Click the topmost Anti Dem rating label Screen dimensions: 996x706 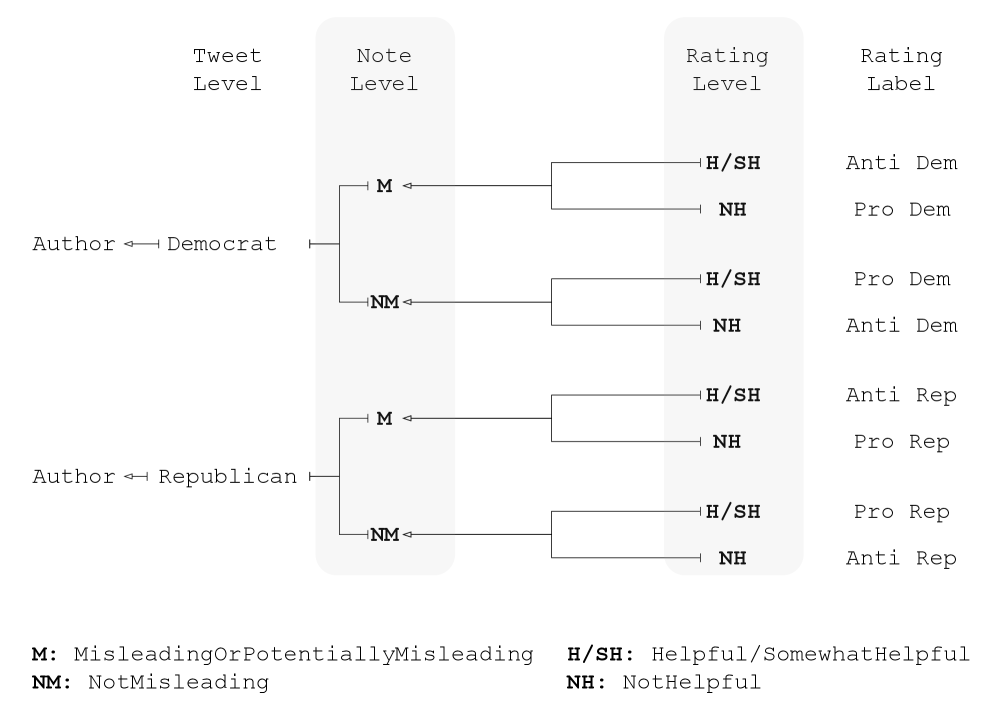click(901, 162)
